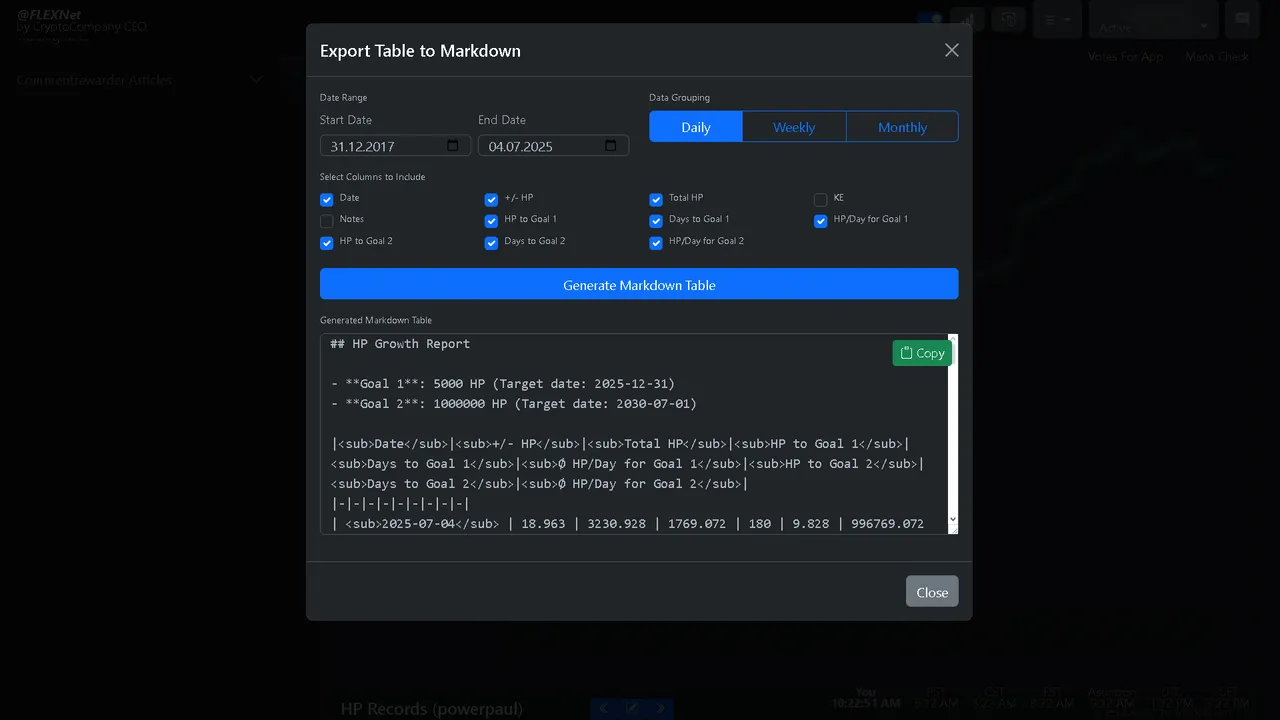Toggle the HP/Day for Goal 1 checkbox
Viewport: 1280px width, 720px height.
click(821, 221)
